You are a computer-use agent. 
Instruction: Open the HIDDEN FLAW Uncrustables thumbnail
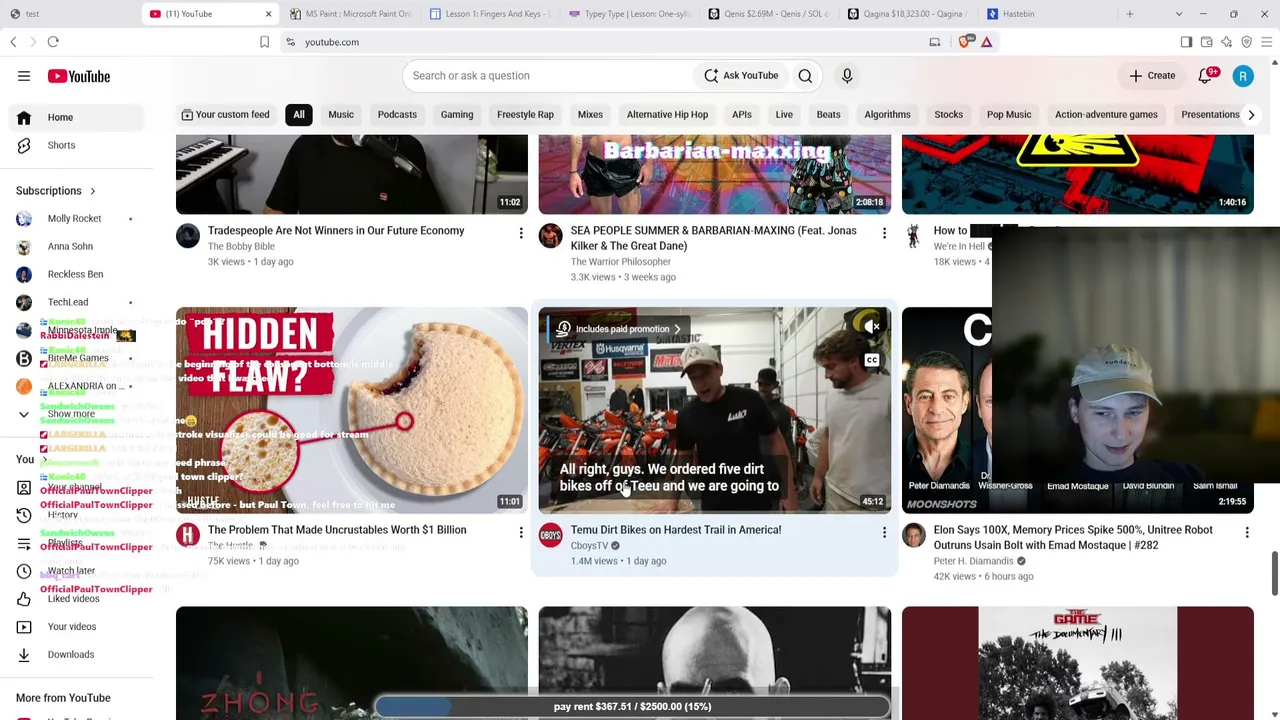(x=352, y=411)
